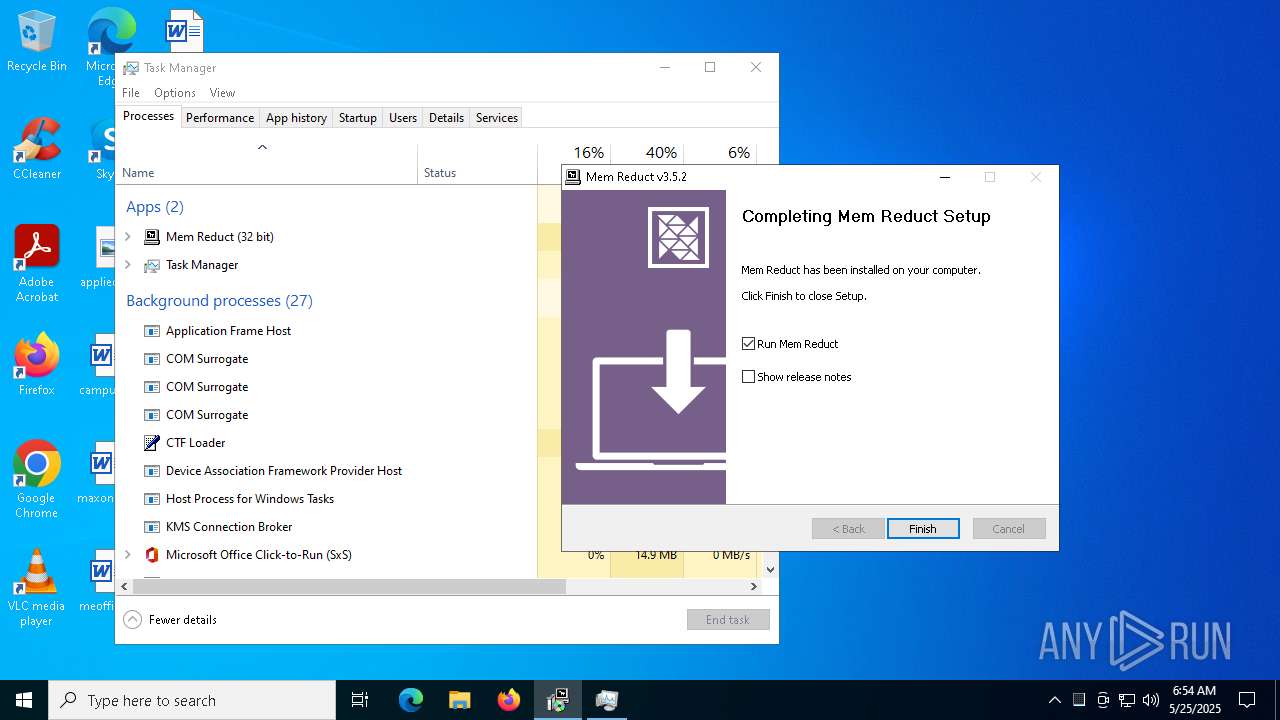
Task: Click horizontal scrollbar thumb in Task Manager
Action: (349, 587)
